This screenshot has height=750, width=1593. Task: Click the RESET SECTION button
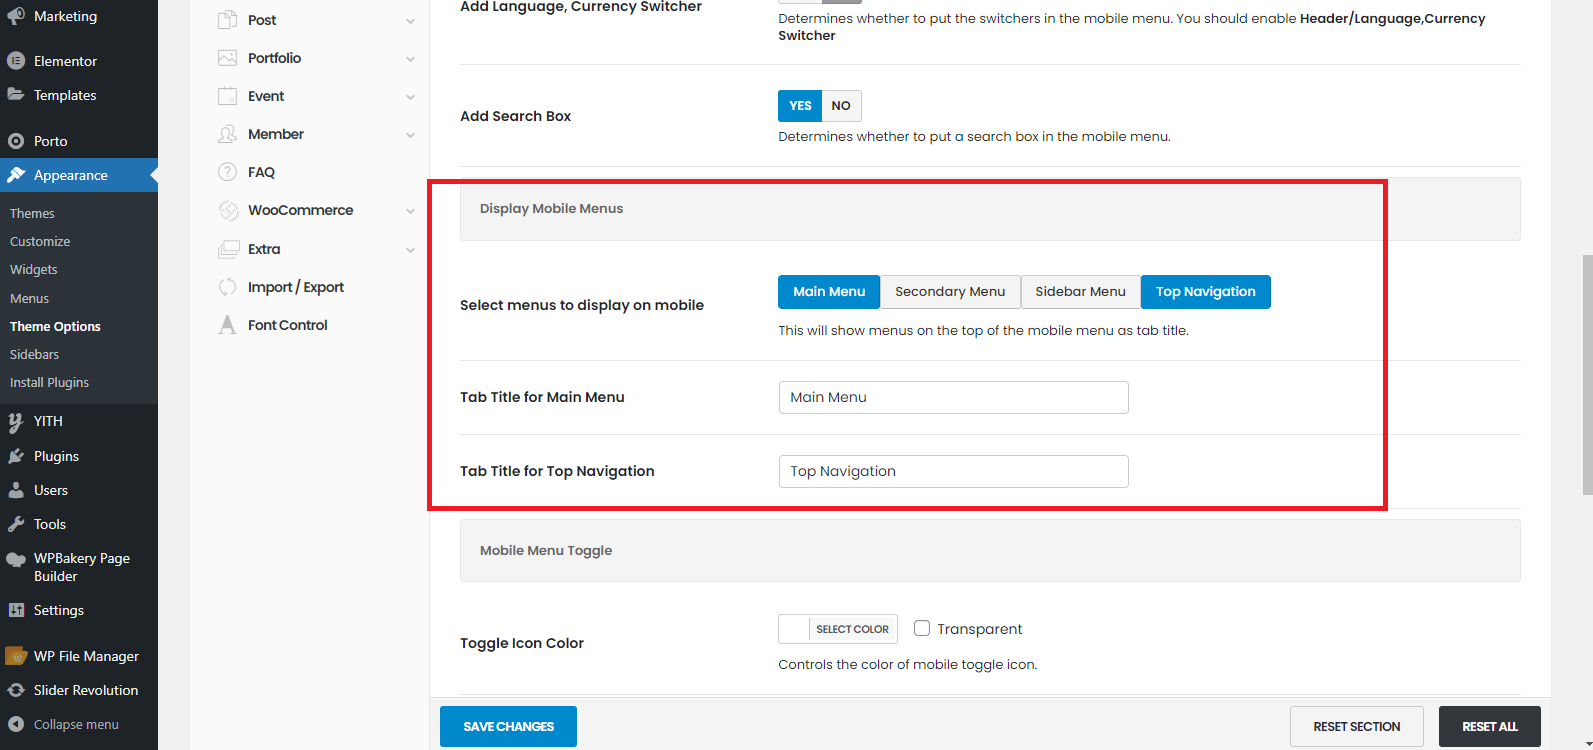tap(1356, 726)
